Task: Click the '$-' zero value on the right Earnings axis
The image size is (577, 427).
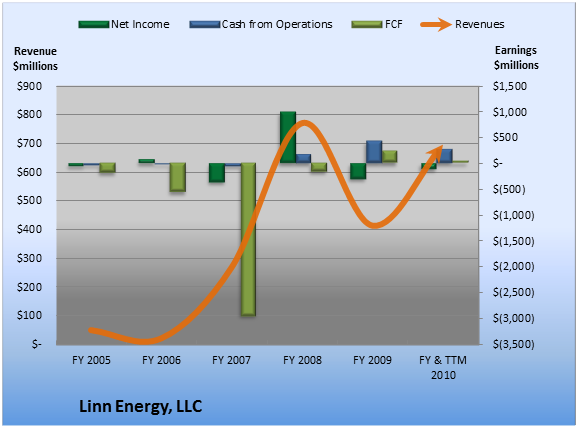Action: [498, 163]
